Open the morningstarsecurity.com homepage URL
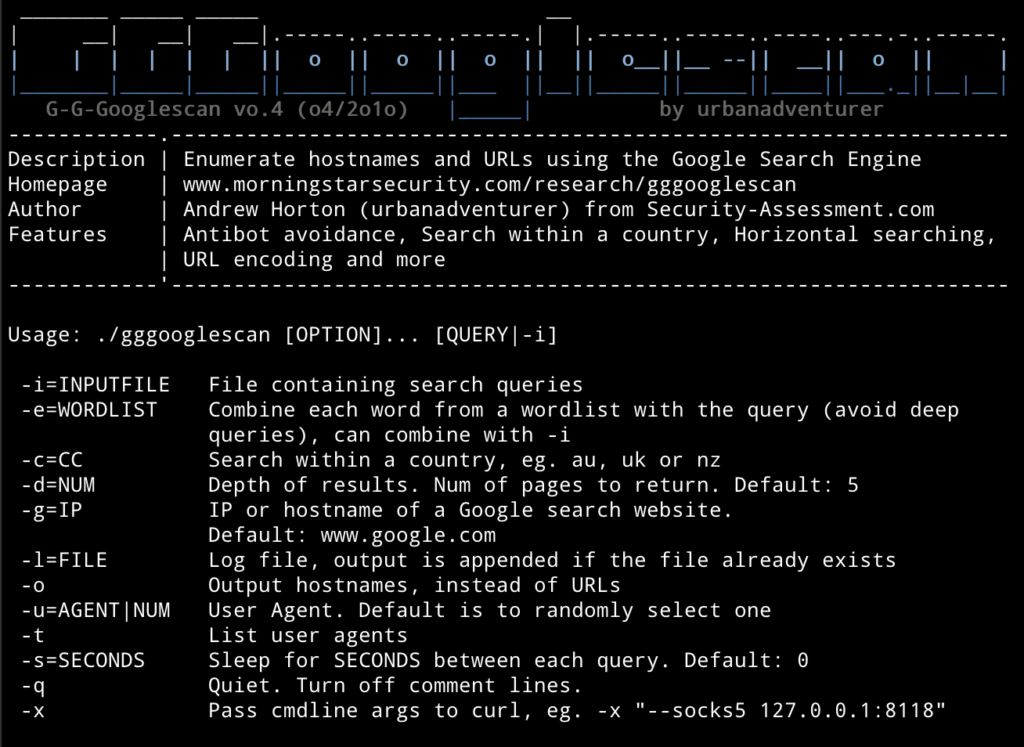 pos(489,185)
